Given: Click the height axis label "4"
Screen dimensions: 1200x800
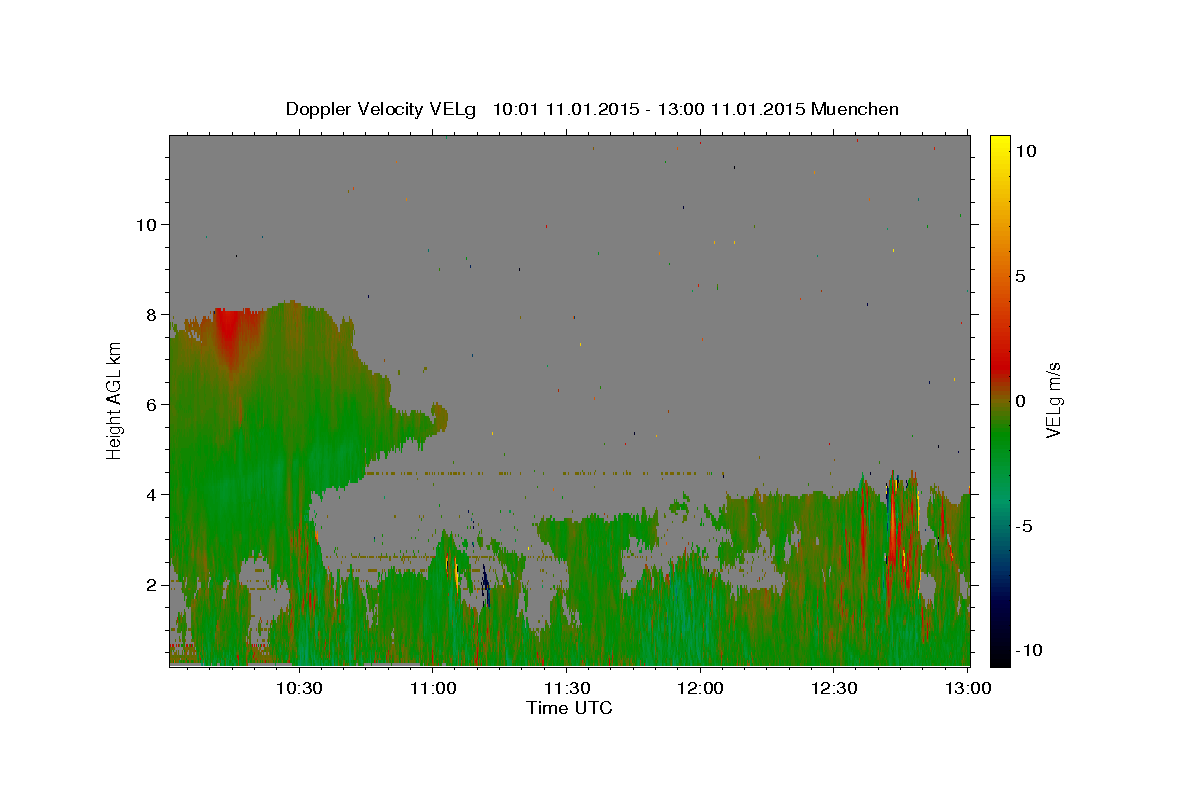Looking at the screenshot, I should (152, 494).
